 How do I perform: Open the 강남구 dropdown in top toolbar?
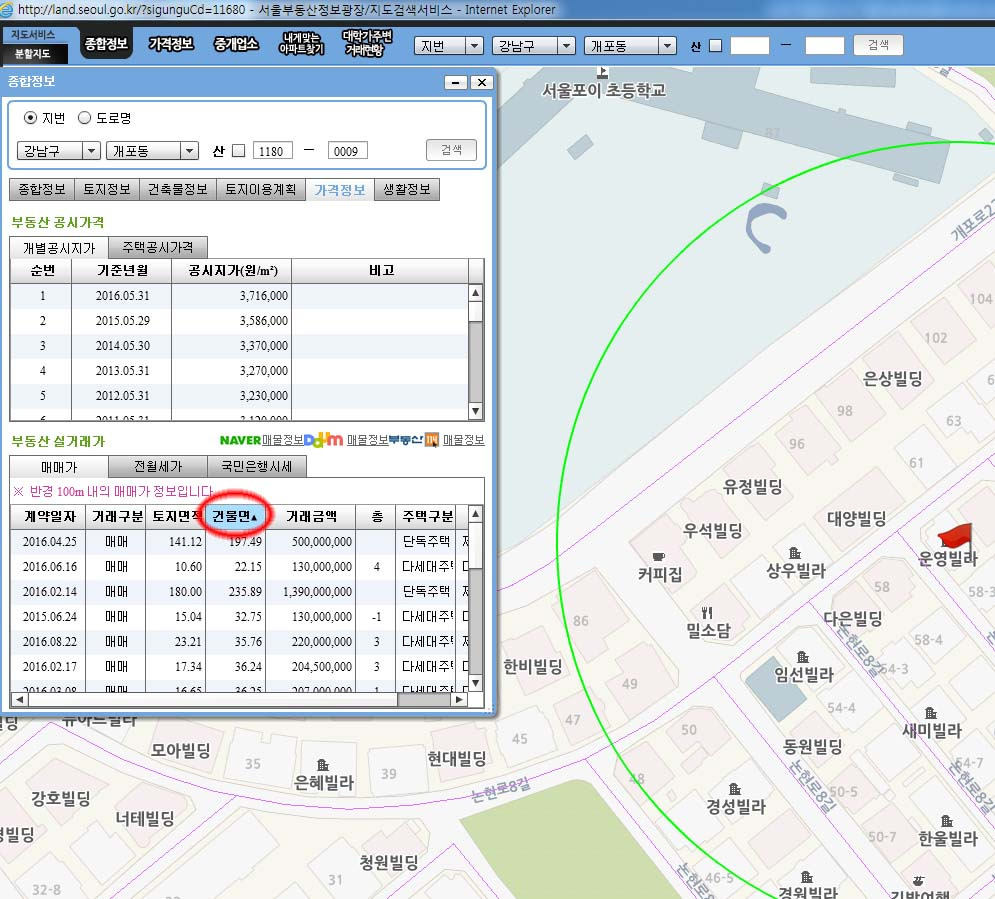534,46
